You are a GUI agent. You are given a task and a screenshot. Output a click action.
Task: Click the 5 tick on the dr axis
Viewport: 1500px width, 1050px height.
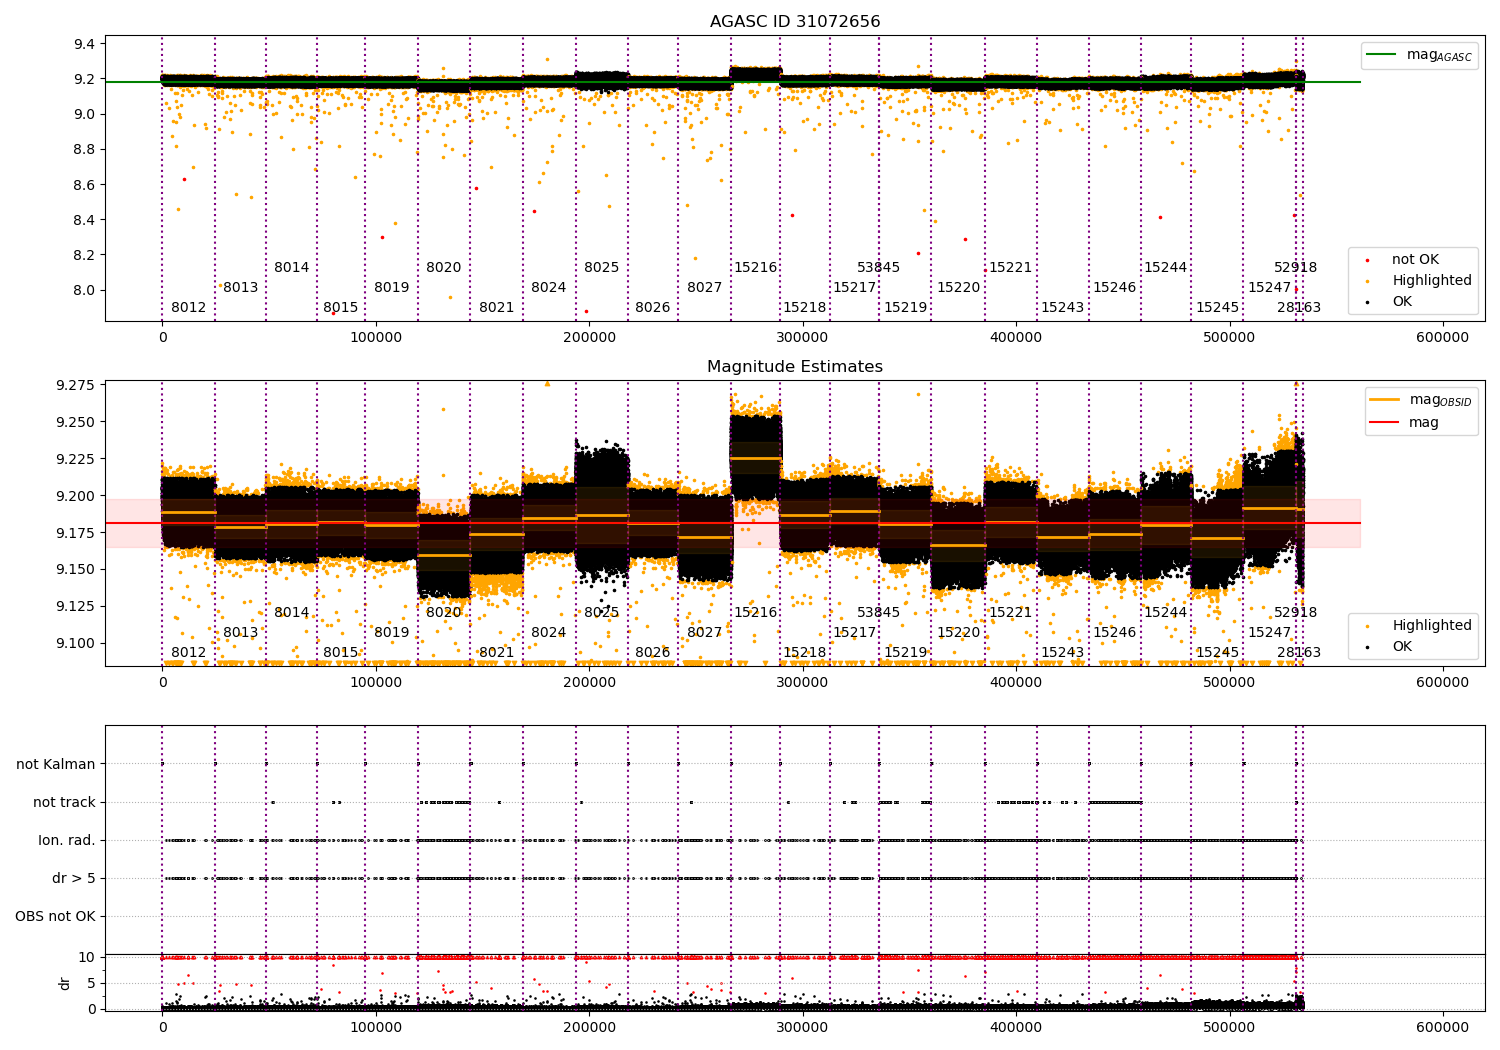point(92,984)
